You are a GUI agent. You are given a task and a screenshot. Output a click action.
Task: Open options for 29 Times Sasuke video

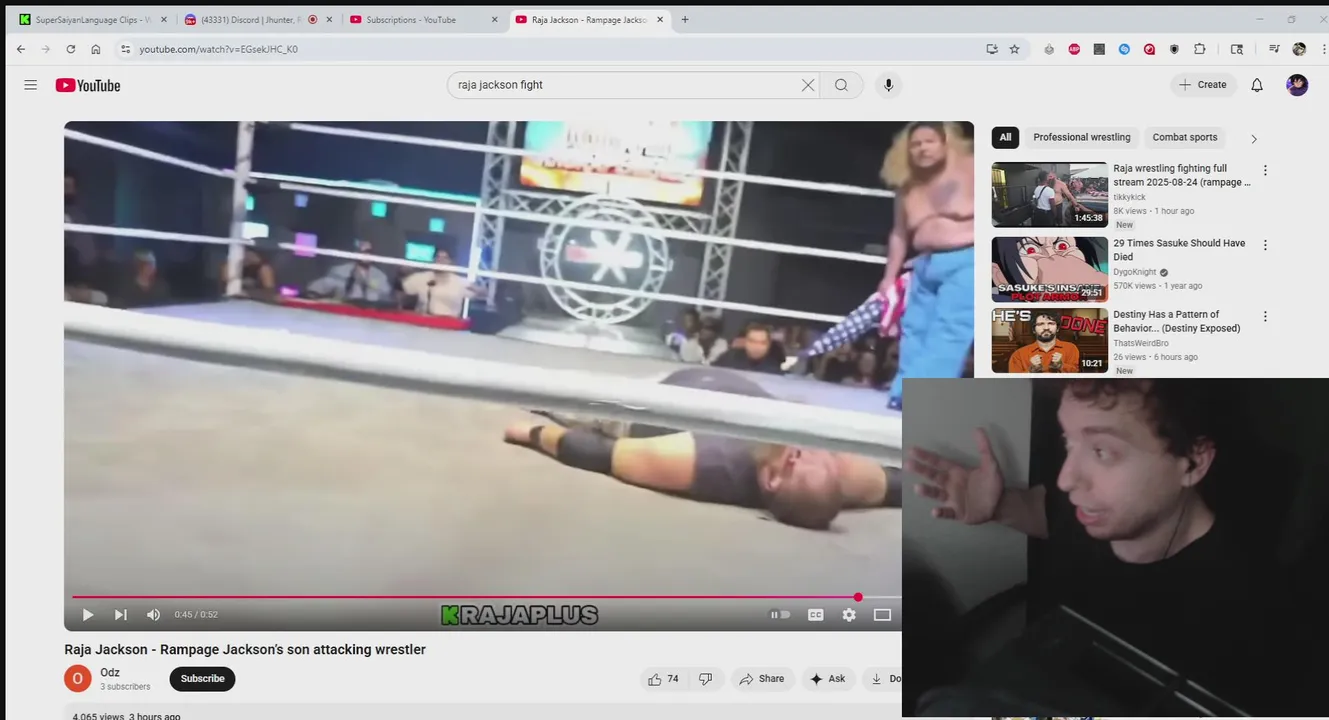click(1265, 245)
